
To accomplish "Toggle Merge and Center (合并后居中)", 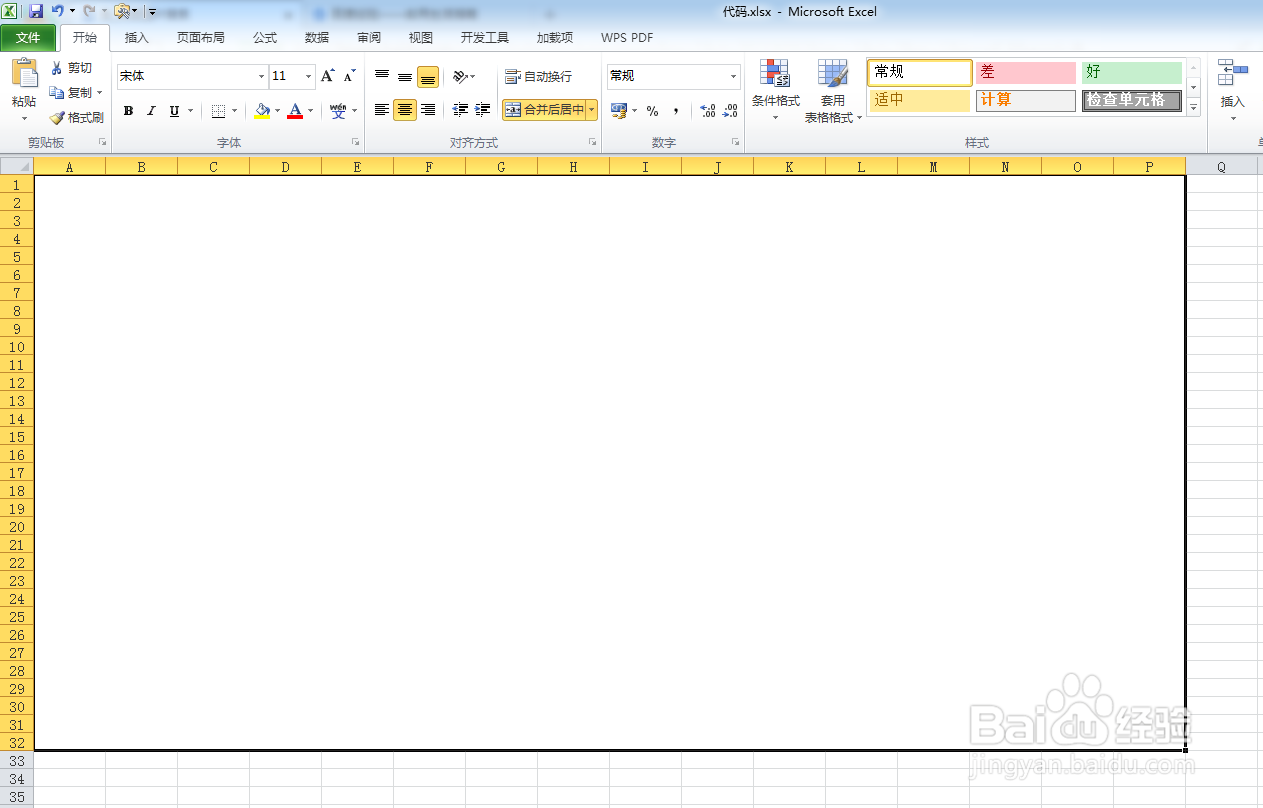I will [544, 110].
